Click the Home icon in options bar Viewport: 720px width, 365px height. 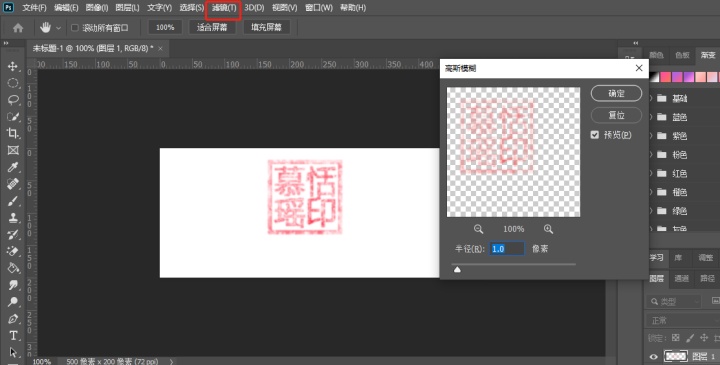[18, 28]
